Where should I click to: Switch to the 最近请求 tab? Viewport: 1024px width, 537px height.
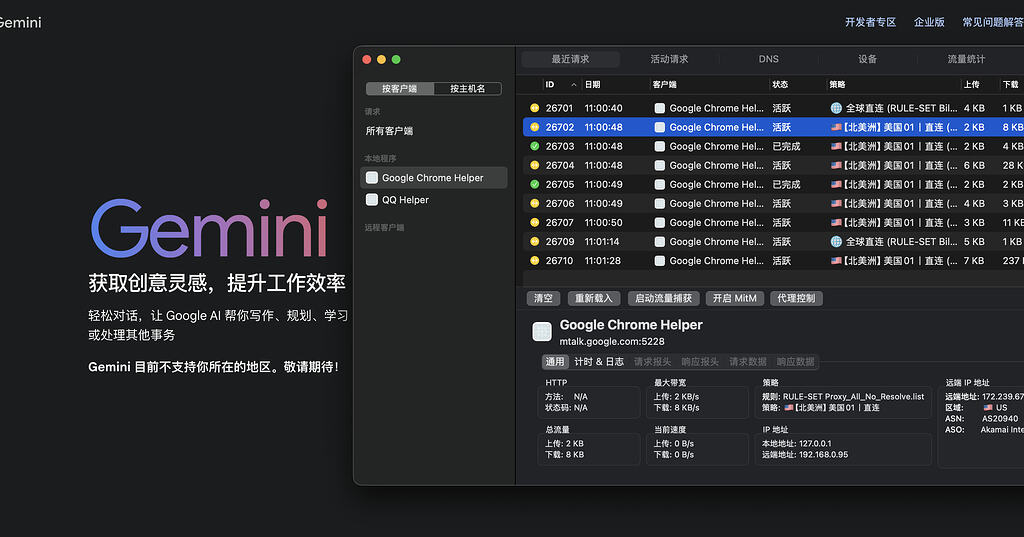570,59
